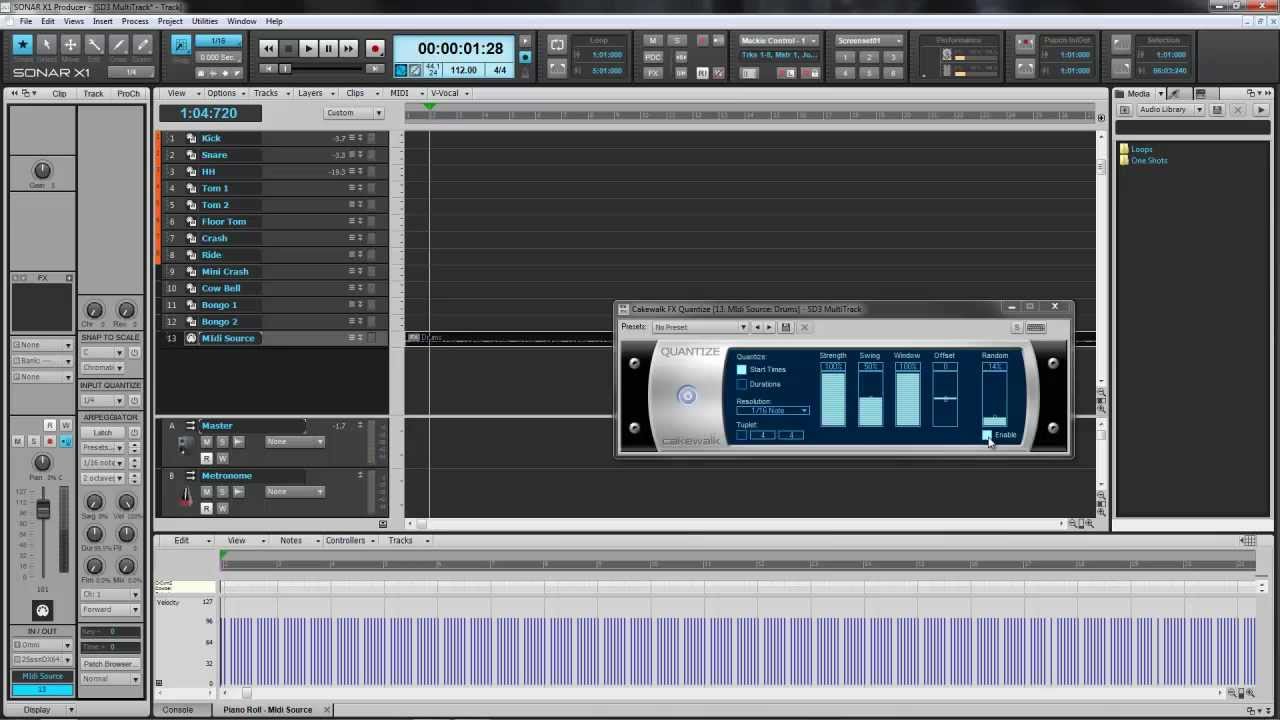Click the Random amount slider
The image size is (1280, 720).
(x=994, y=399)
